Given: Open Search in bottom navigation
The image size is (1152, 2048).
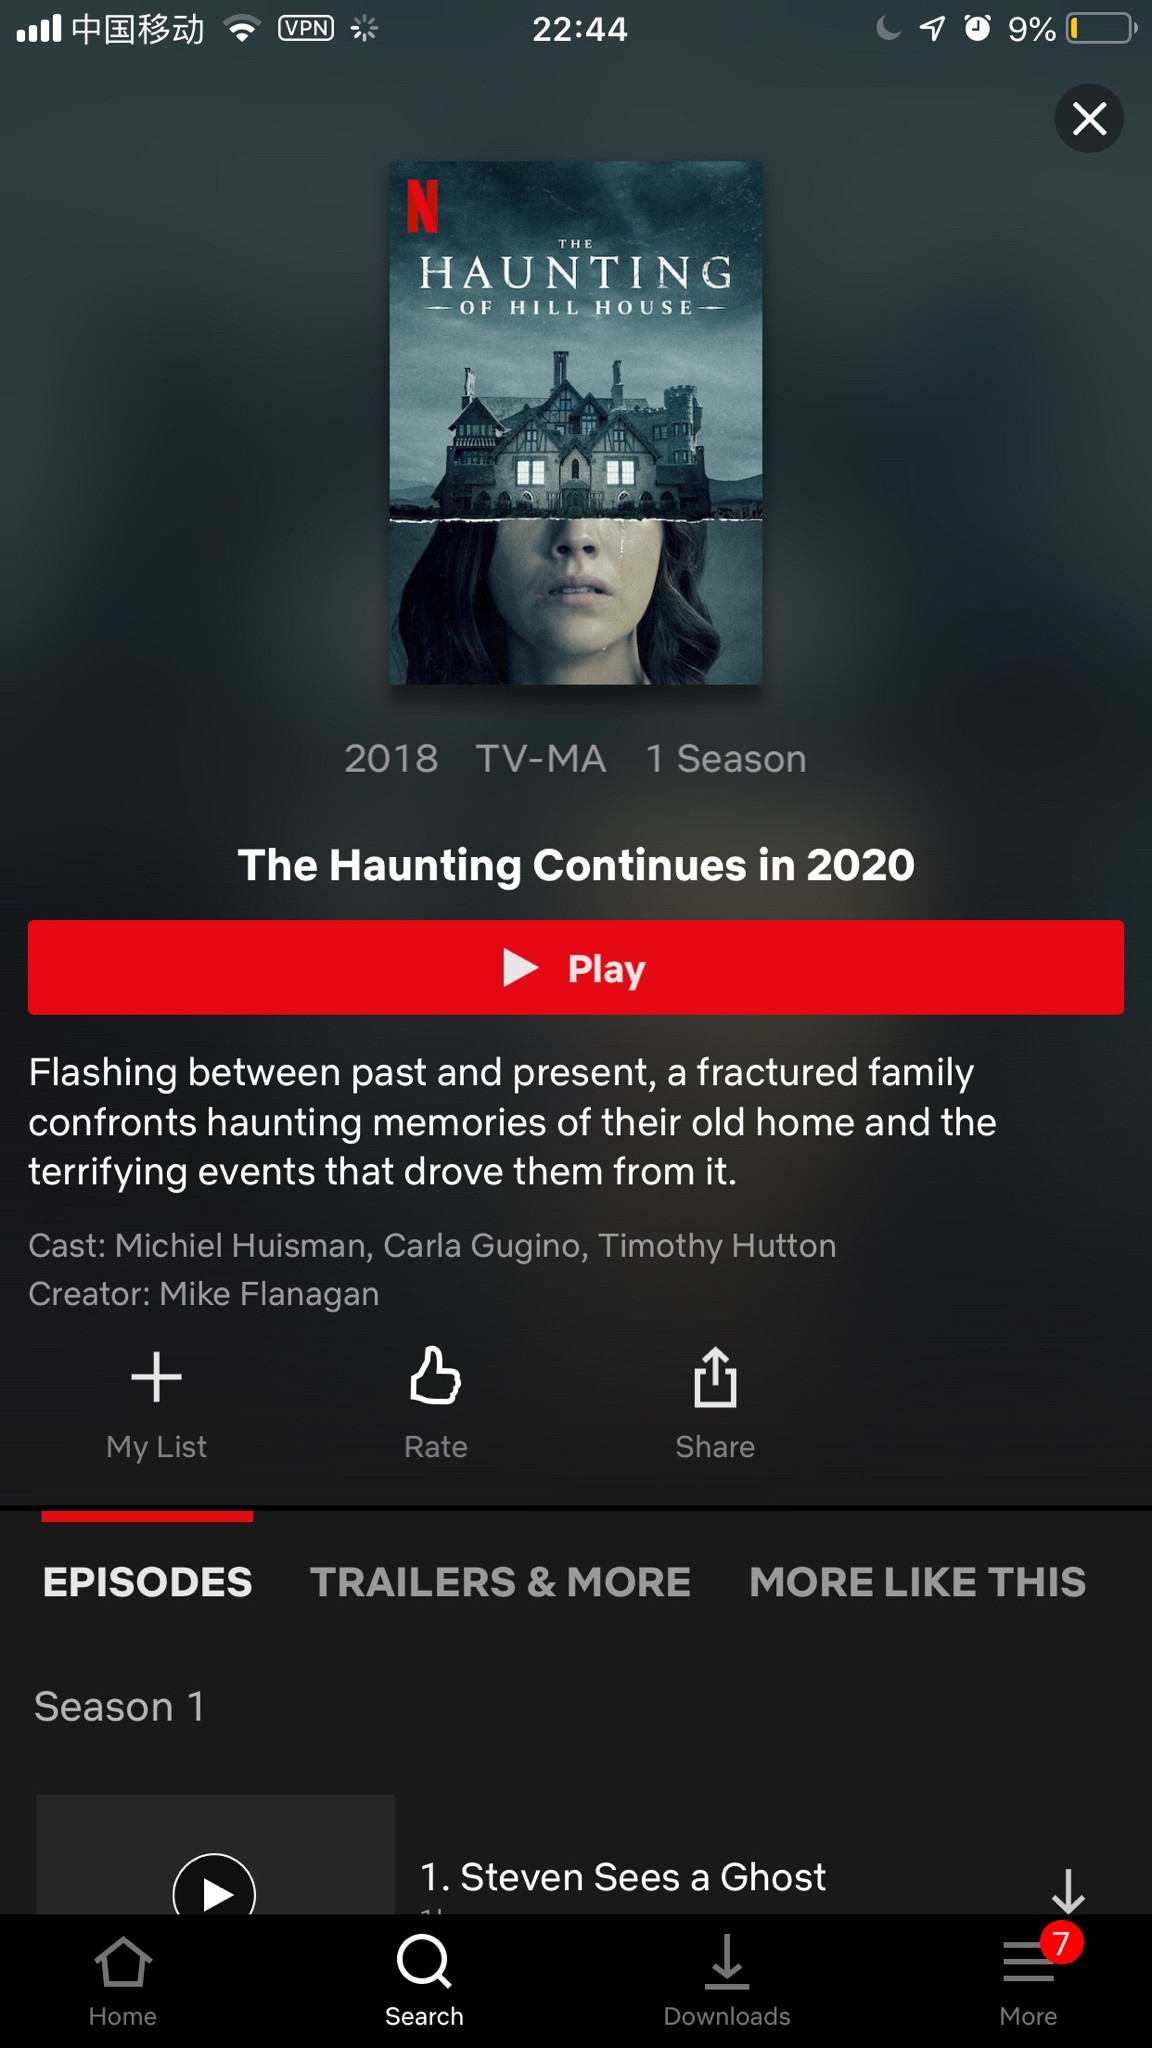Looking at the screenshot, I should [424, 1982].
